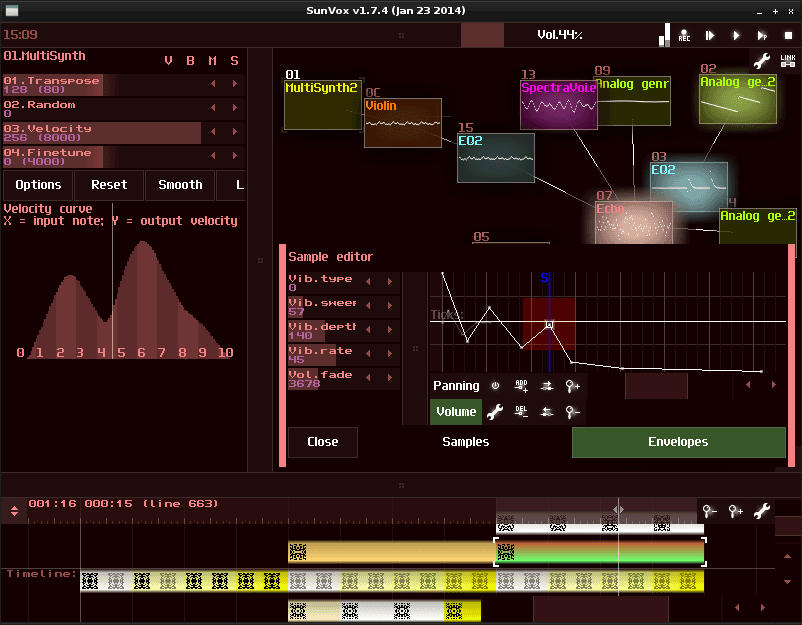Open MultiSynth Options

click(38, 185)
